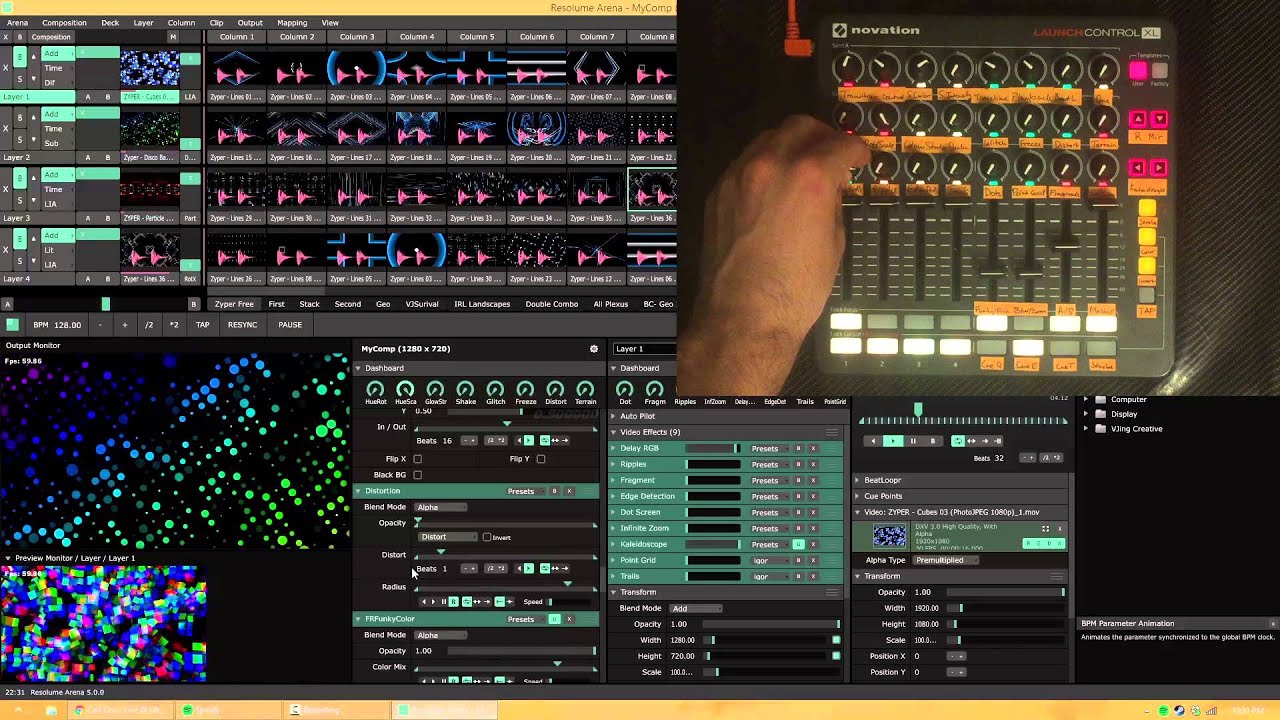This screenshot has height=720, width=1280.
Task: Open the Video Effects panel menu
Action: coord(831,432)
